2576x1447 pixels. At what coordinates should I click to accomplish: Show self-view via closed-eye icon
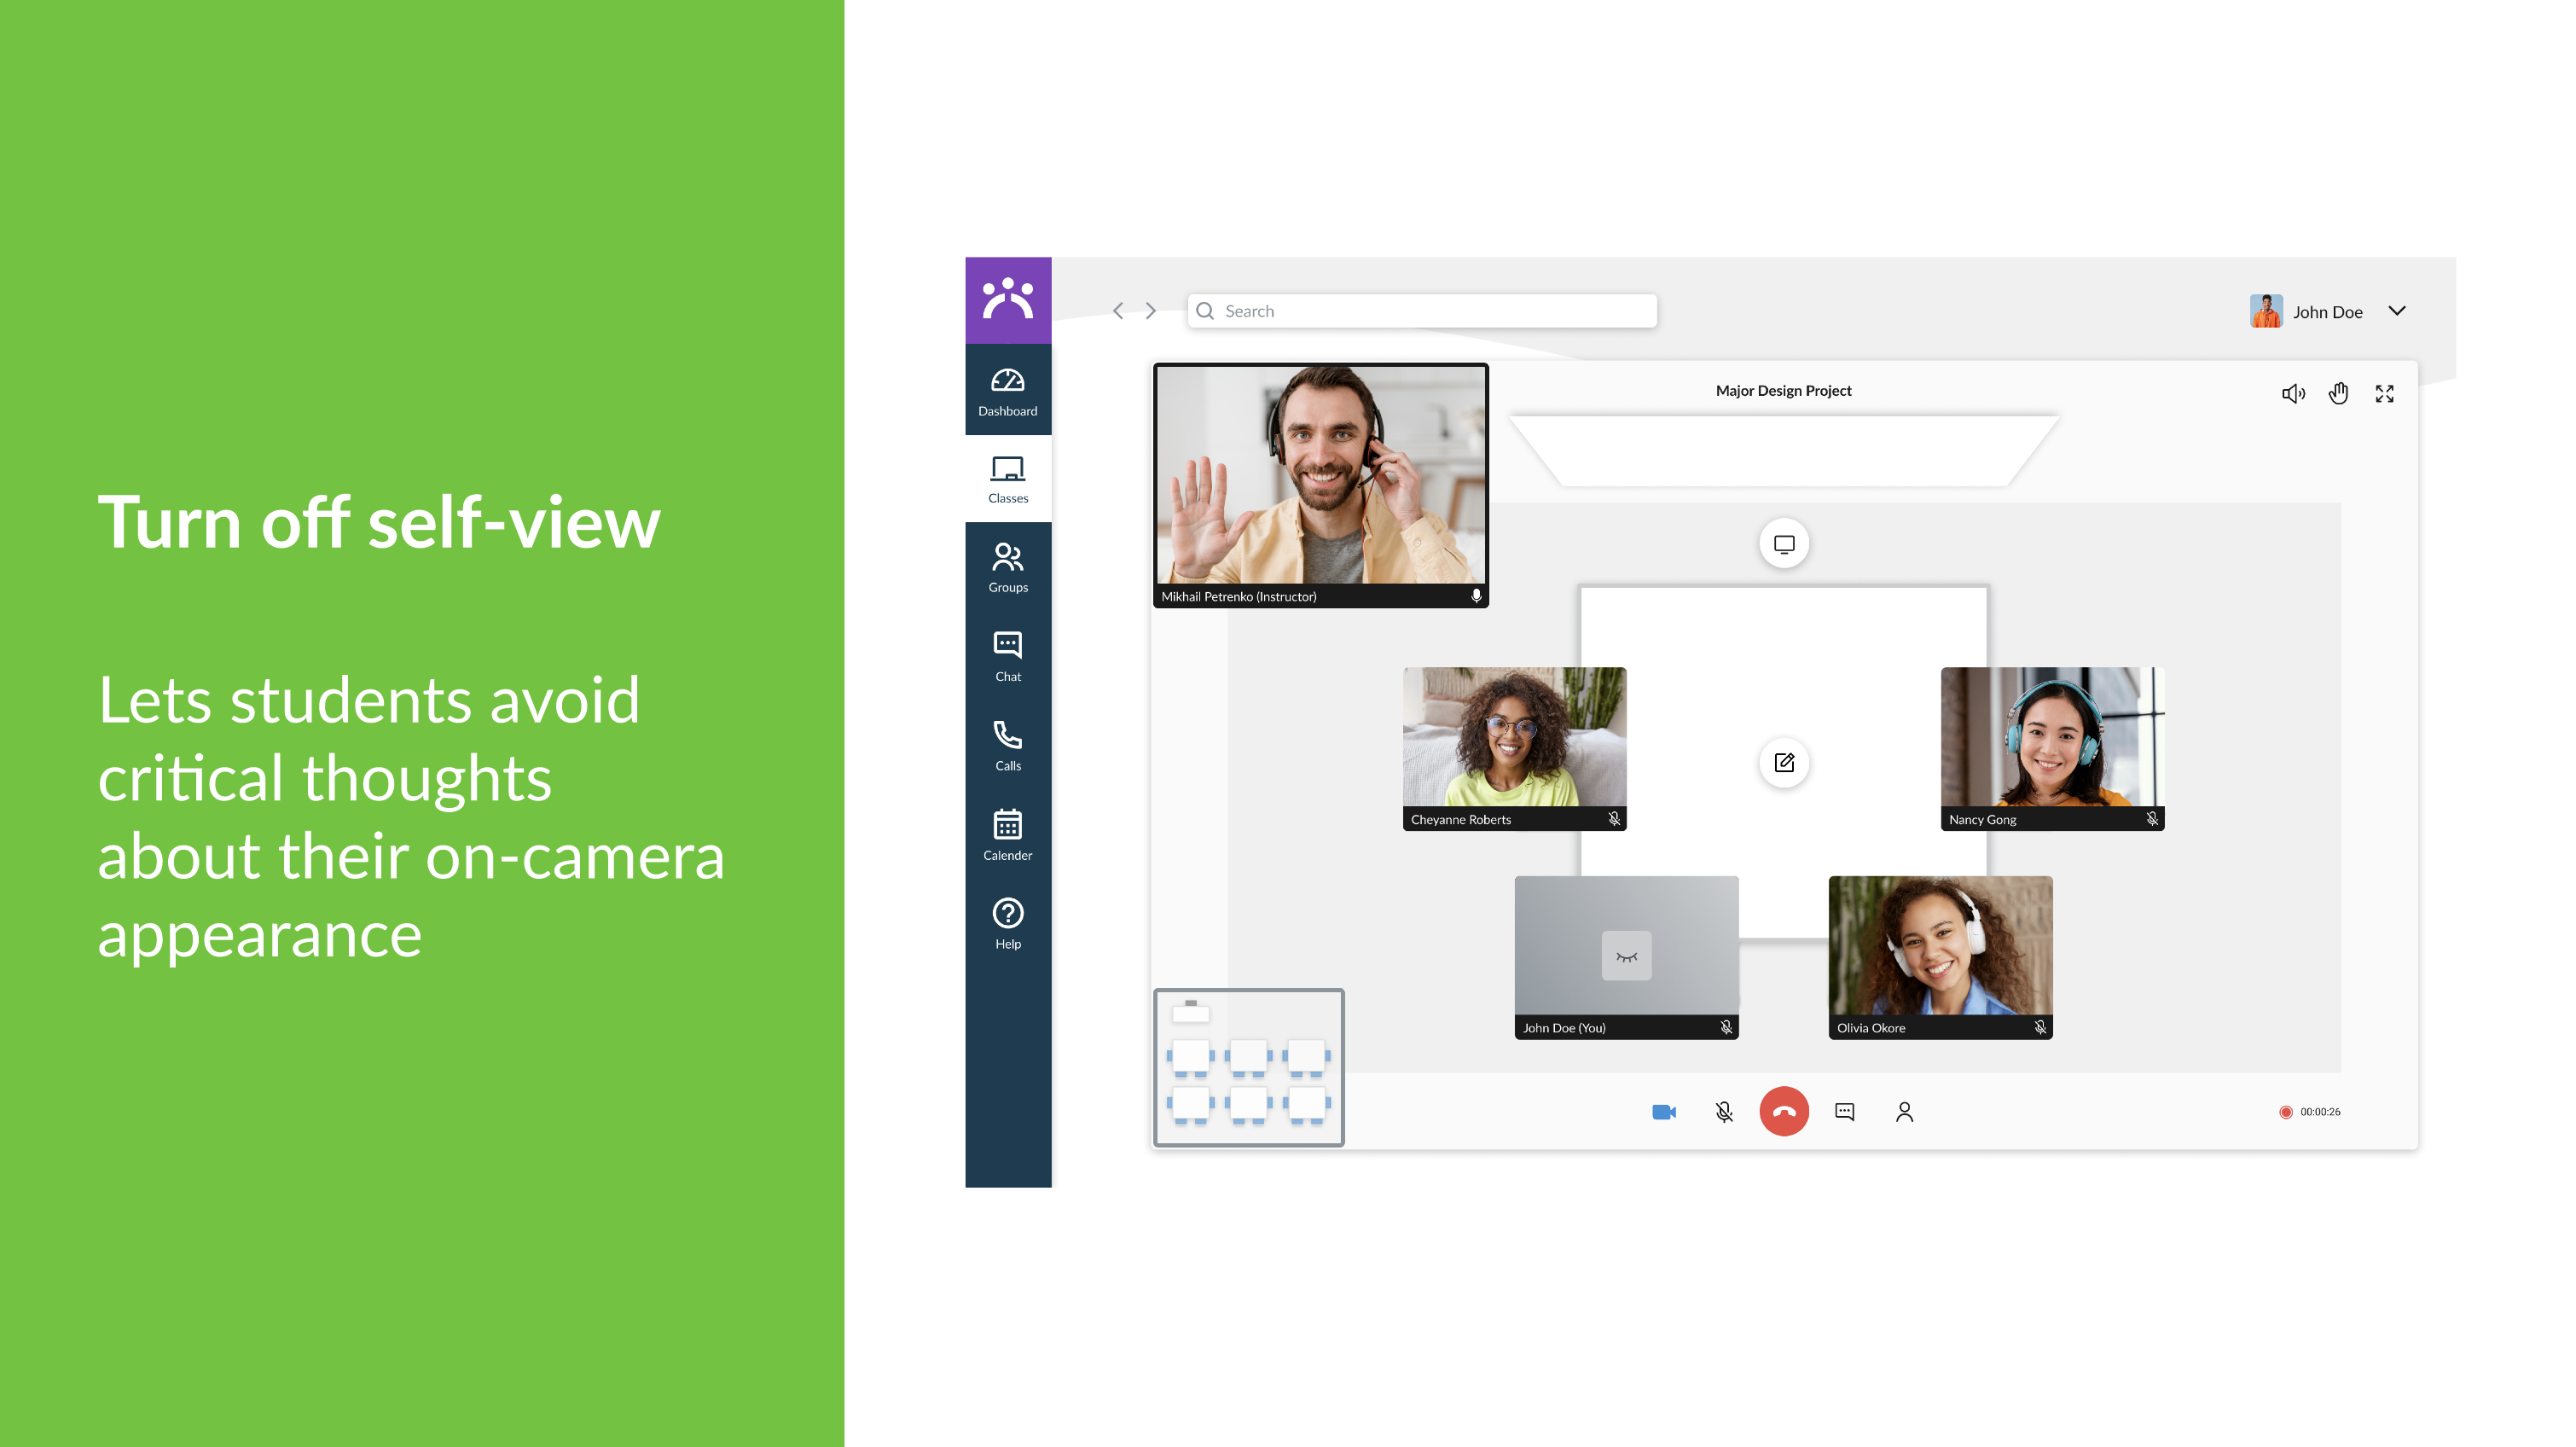tap(1626, 956)
